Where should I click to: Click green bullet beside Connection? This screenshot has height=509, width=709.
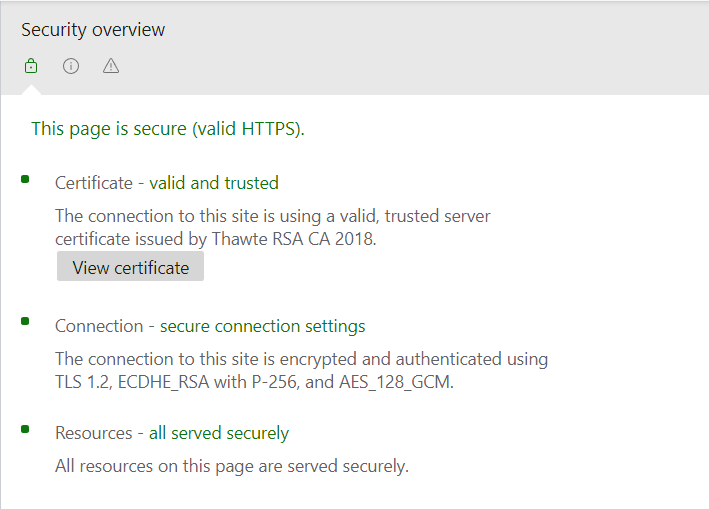(25, 322)
